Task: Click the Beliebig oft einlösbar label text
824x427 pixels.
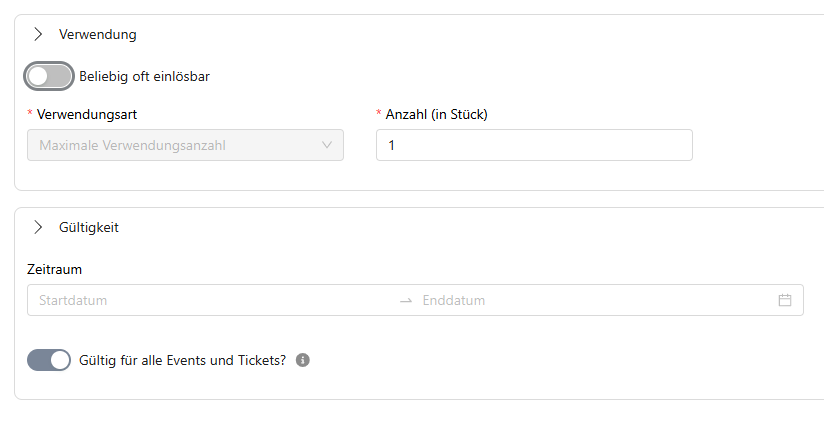Action: click(x=145, y=77)
